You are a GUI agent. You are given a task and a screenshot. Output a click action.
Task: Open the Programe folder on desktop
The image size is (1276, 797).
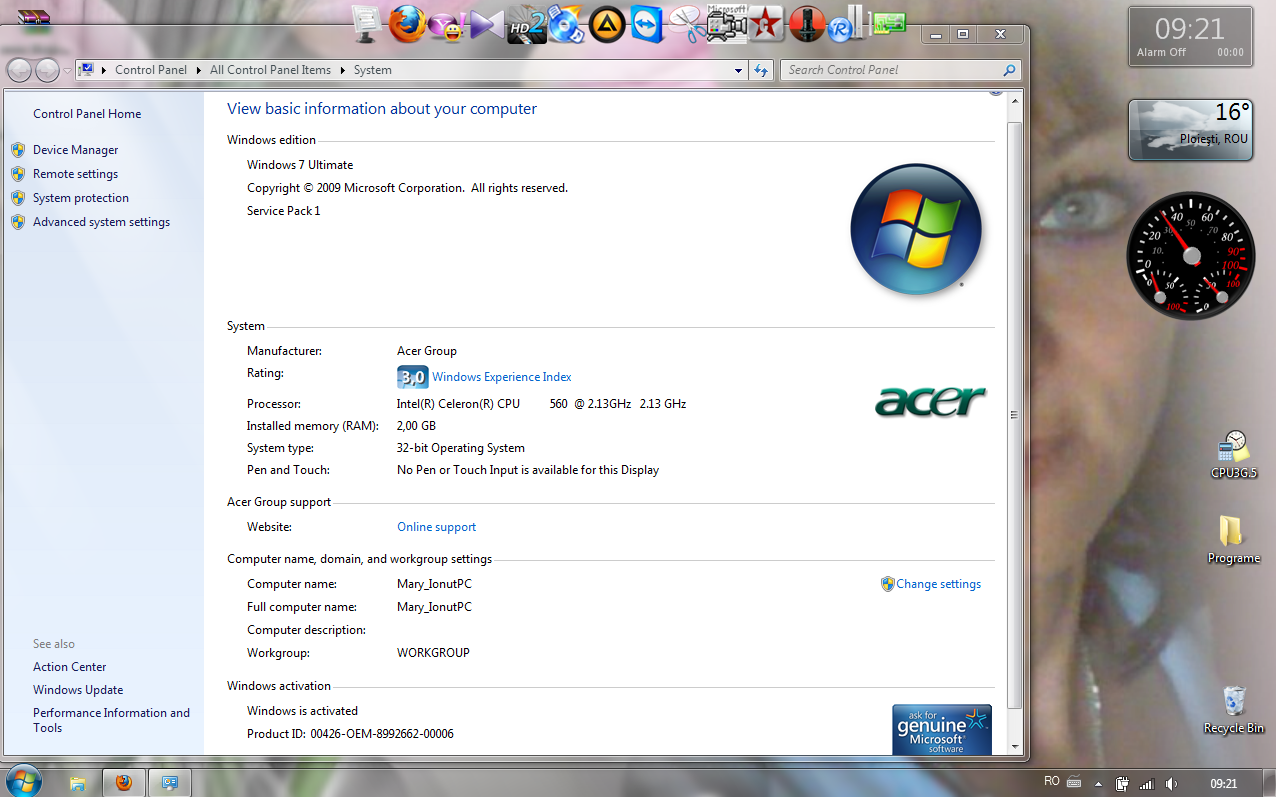coord(1233,540)
